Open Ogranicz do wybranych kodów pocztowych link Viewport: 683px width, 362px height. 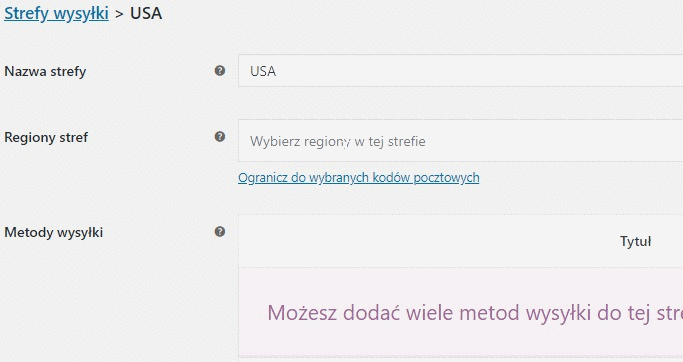point(358,178)
